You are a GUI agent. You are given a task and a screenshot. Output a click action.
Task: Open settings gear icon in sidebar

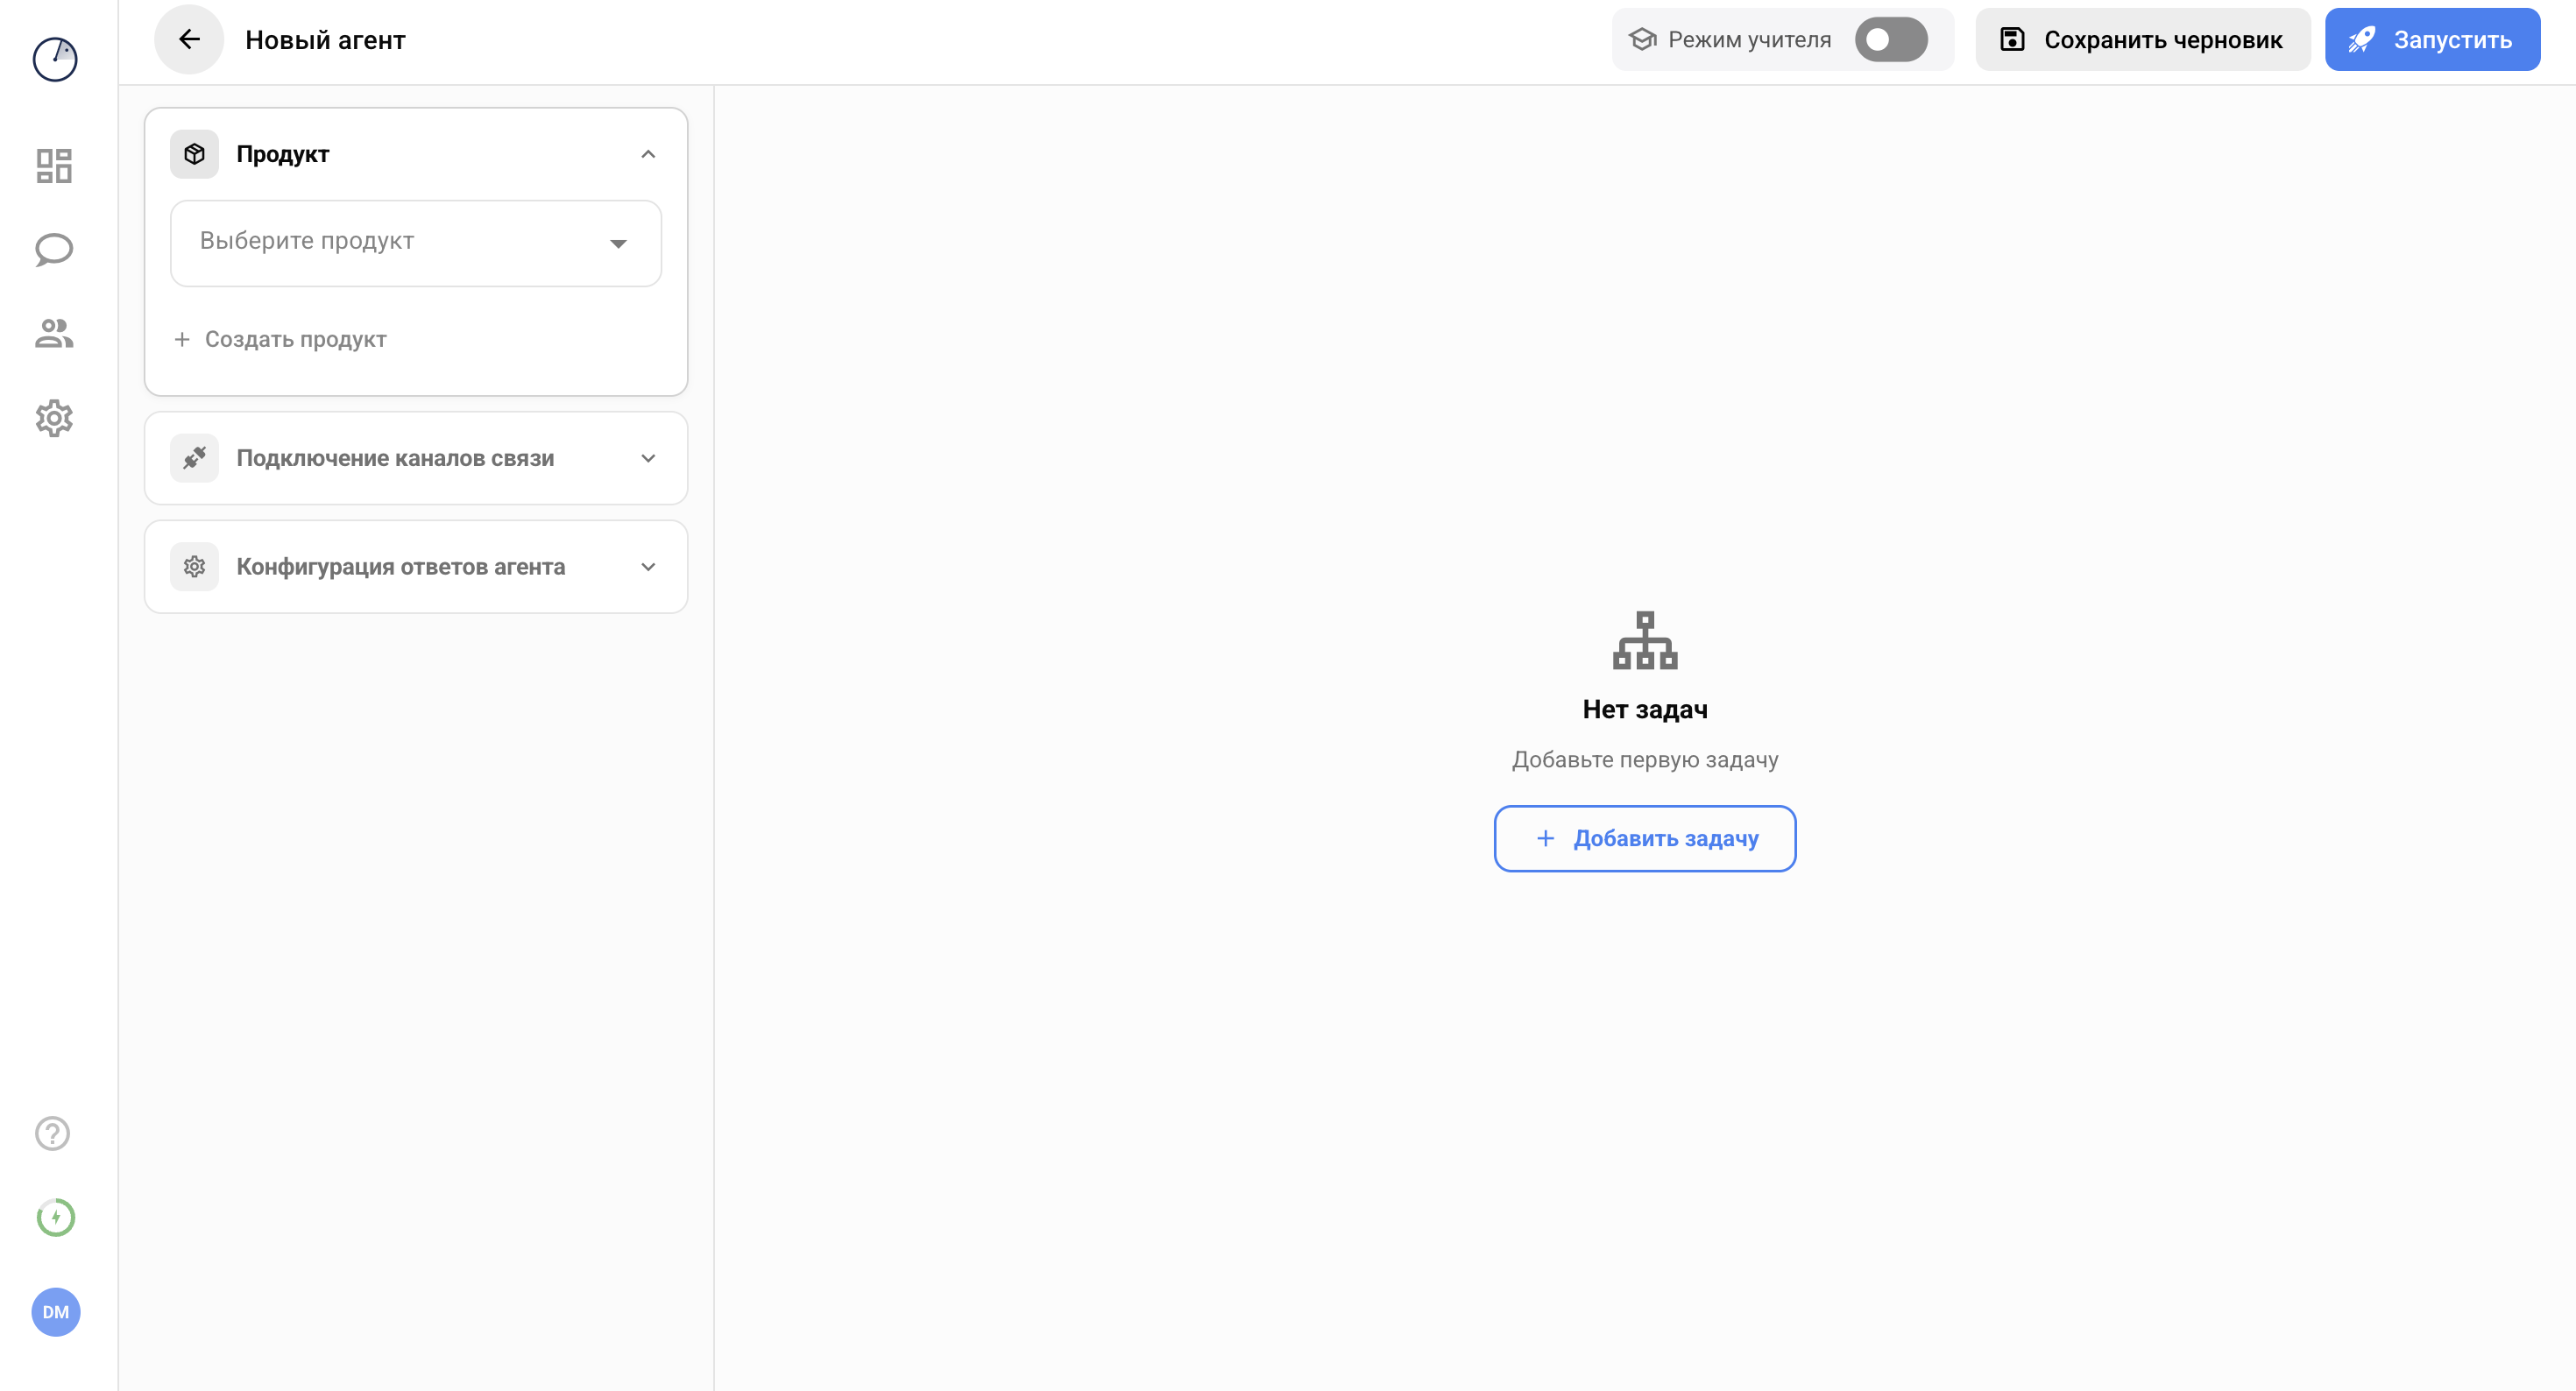pyautogui.click(x=54, y=418)
